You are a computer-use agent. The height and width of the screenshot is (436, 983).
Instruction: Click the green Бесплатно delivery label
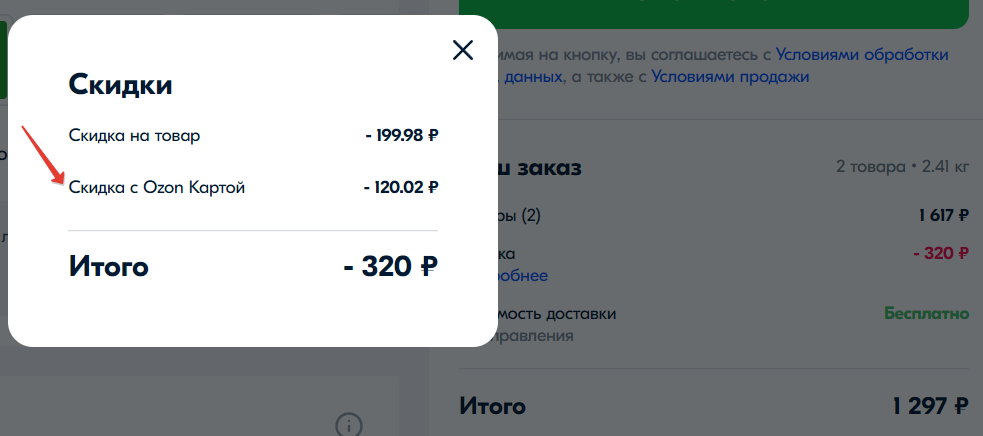click(x=926, y=313)
